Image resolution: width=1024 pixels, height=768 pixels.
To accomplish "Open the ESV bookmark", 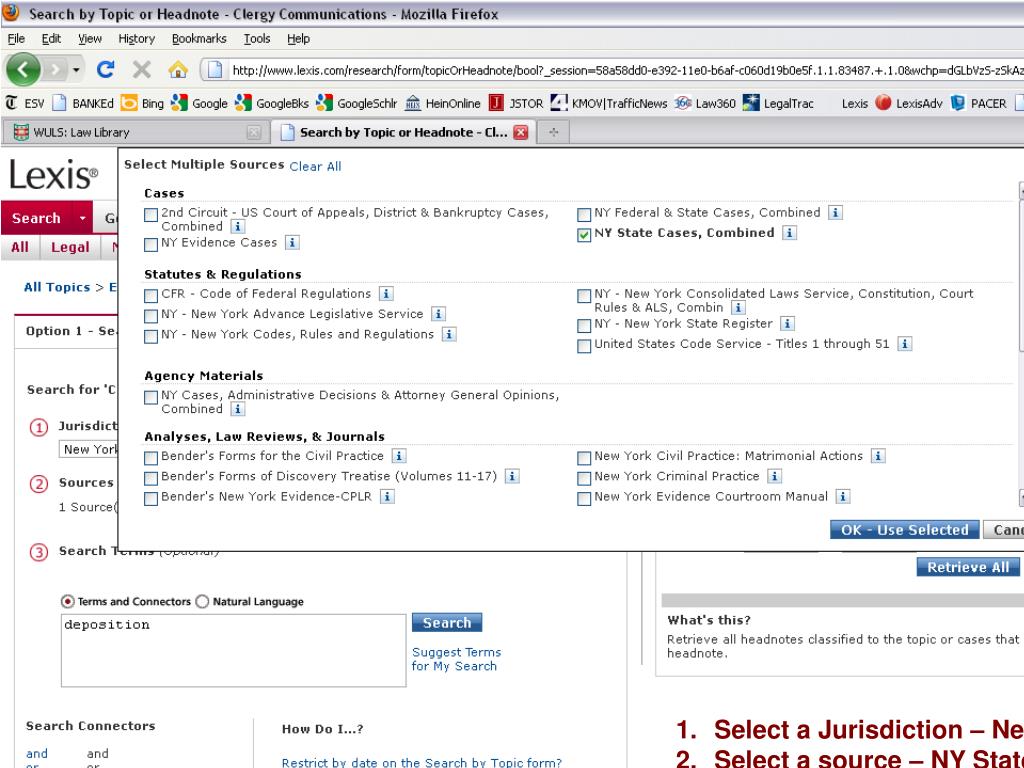I will [x=25, y=103].
